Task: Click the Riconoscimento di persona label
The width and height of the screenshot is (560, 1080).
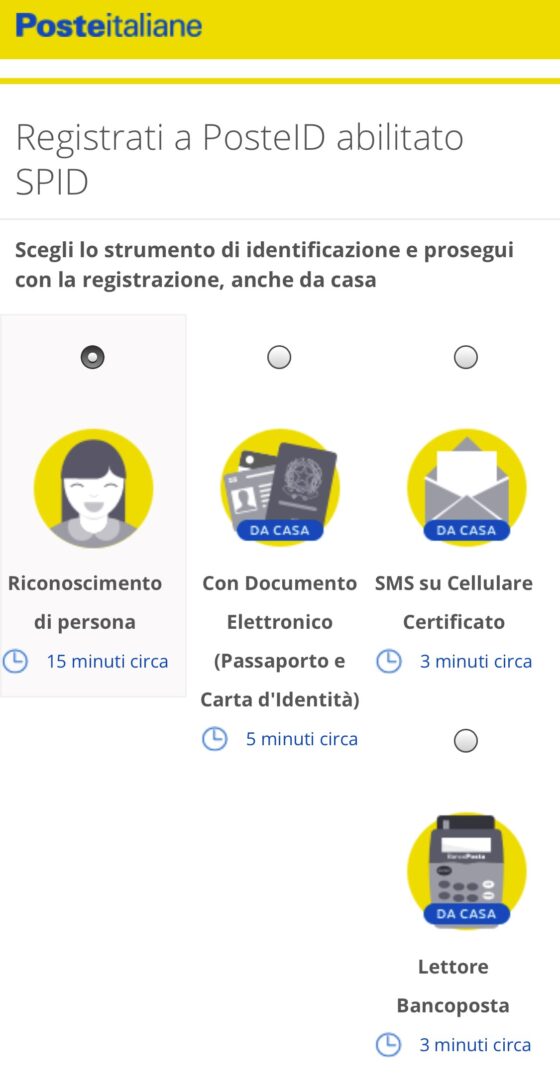Action: pos(85,603)
